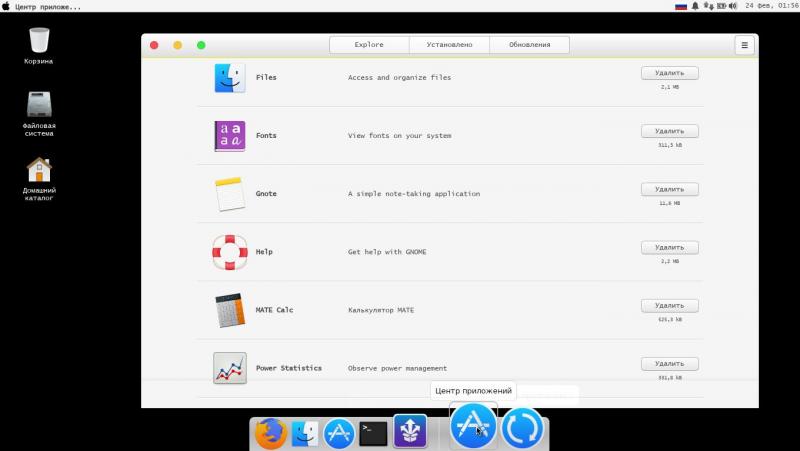The height and width of the screenshot is (451, 800).
Task: Open Finder file manager in dock
Action: pyautogui.click(x=305, y=433)
